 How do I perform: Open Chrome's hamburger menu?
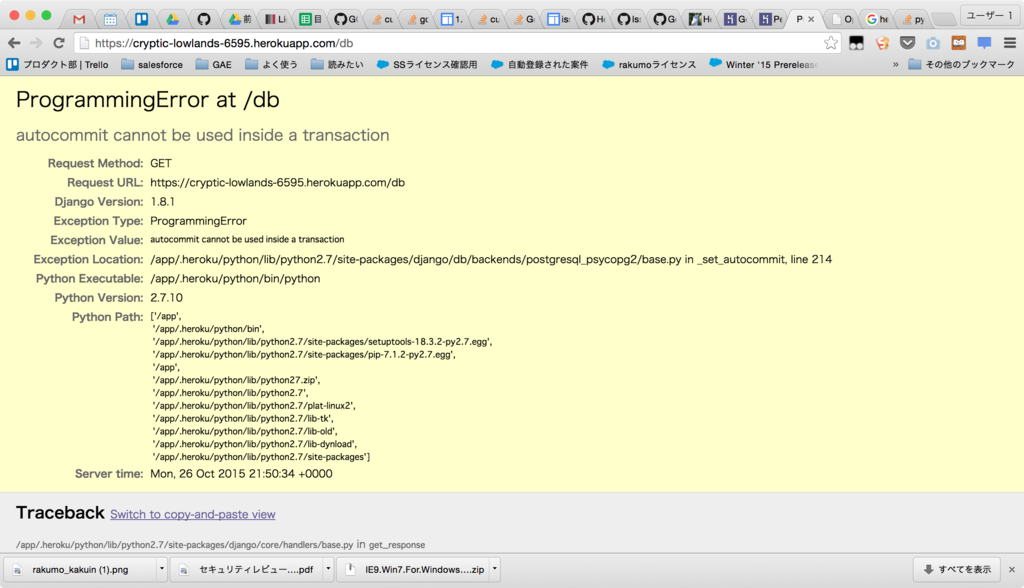click(x=1010, y=44)
